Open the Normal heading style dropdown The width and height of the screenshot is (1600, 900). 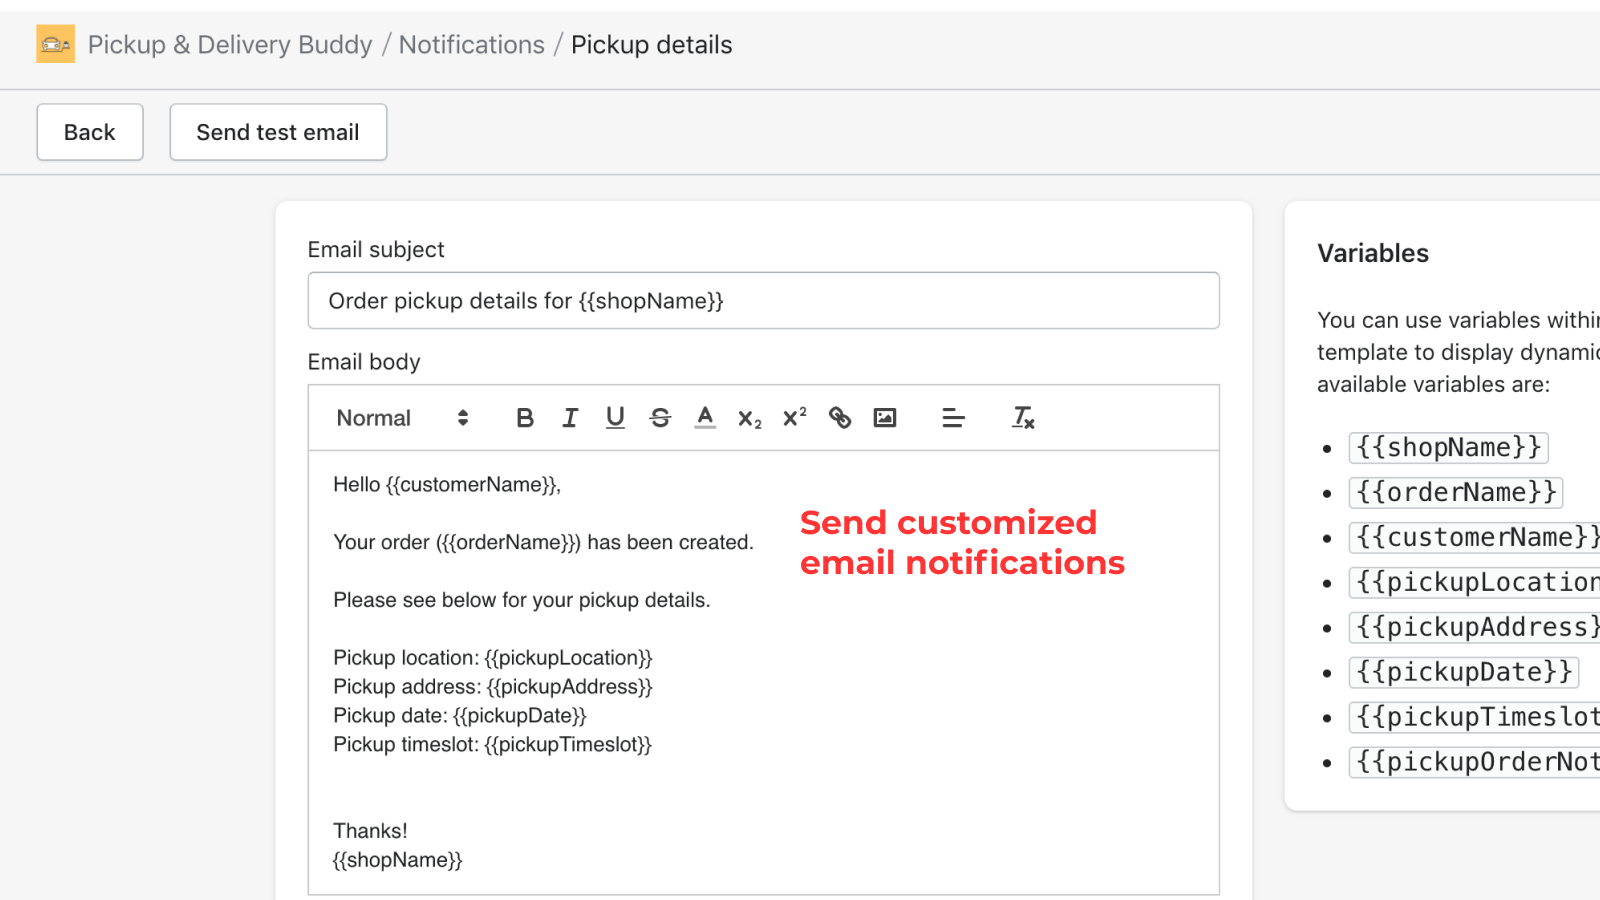[402, 418]
